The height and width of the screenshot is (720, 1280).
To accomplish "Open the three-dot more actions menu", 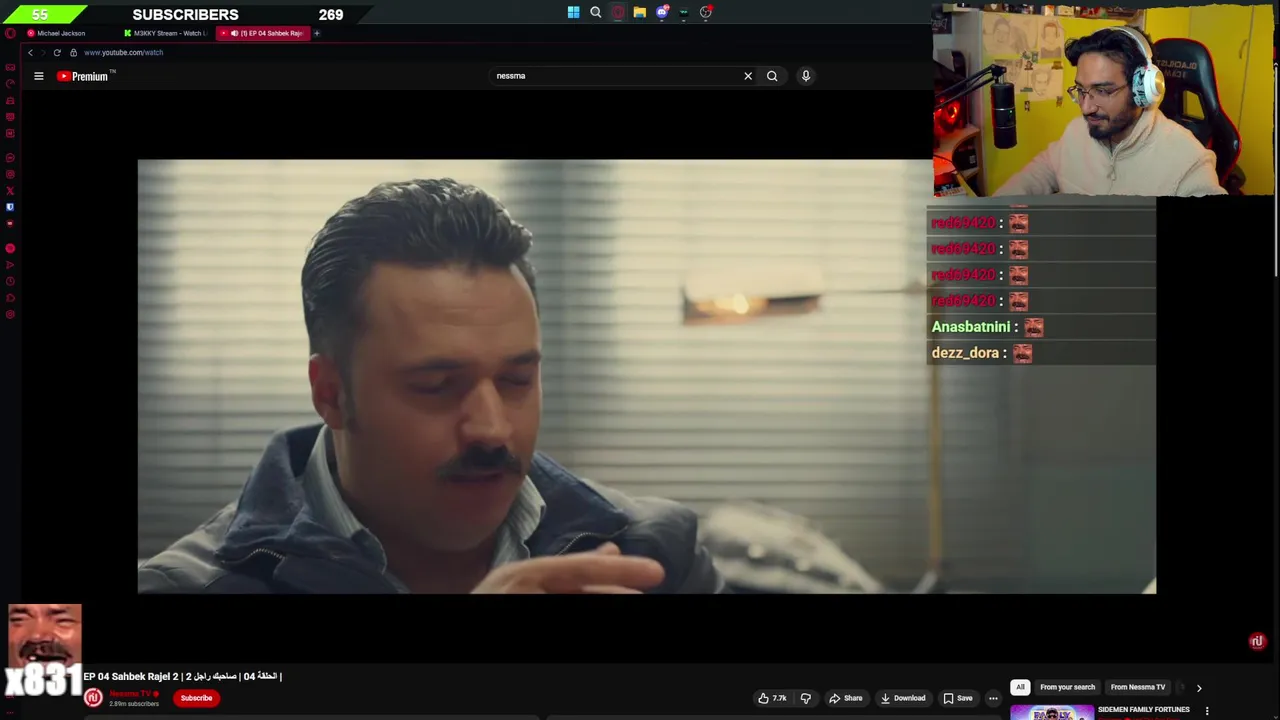I will coord(993,698).
